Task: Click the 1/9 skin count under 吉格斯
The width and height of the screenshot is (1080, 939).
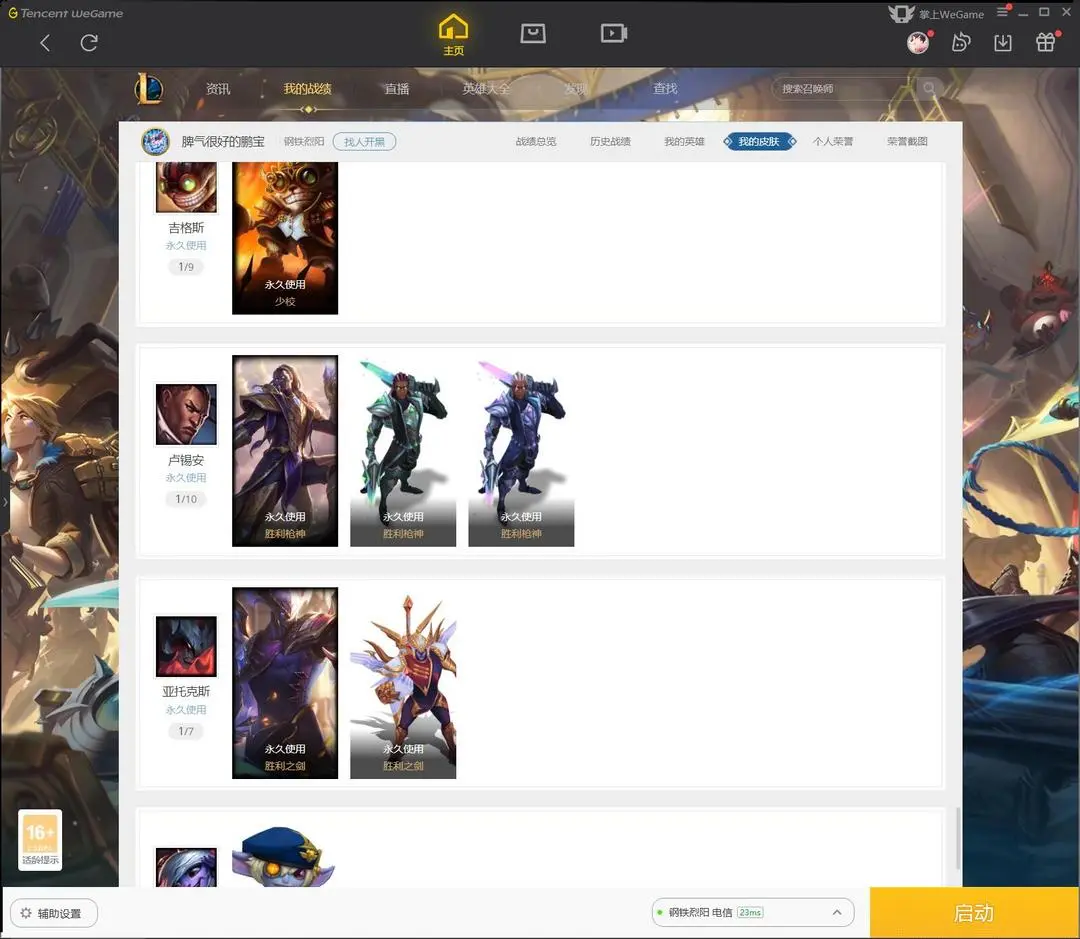Action: [x=186, y=267]
